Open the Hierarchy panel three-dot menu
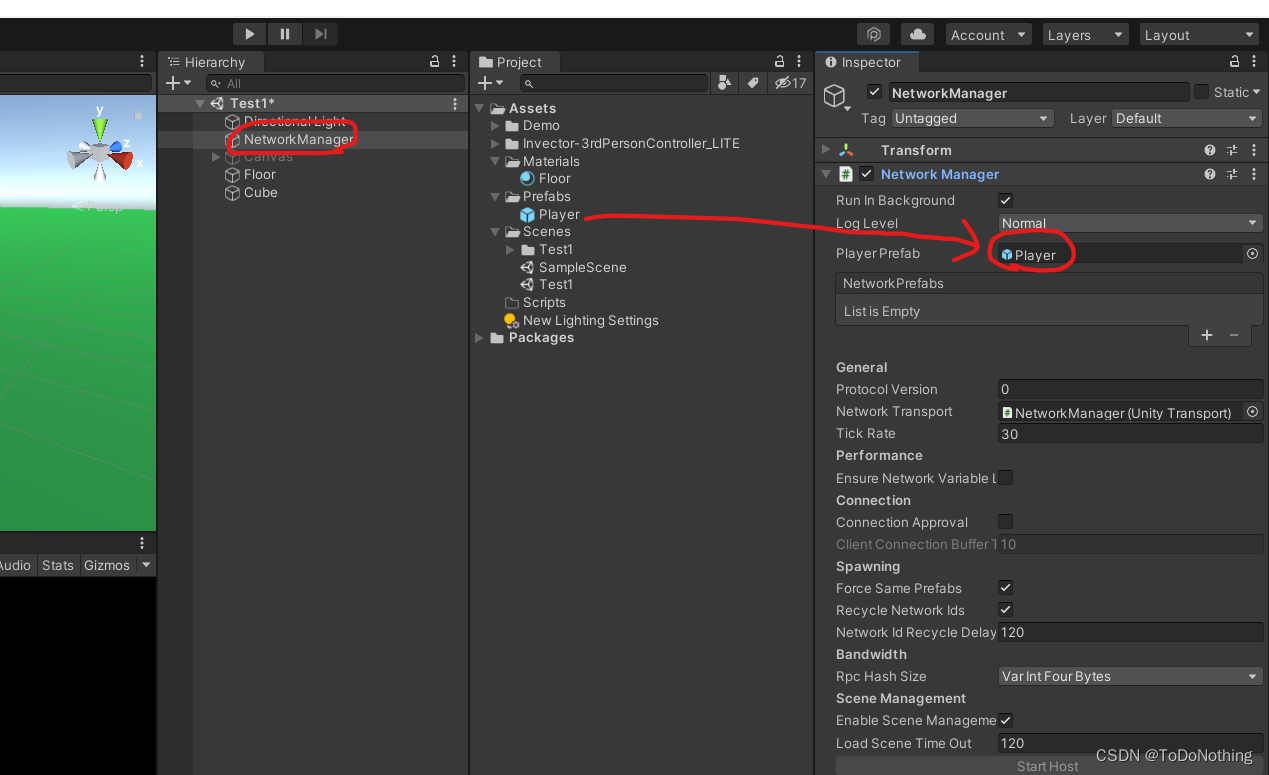The height and width of the screenshot is (775, 1269). pos(454,62)
